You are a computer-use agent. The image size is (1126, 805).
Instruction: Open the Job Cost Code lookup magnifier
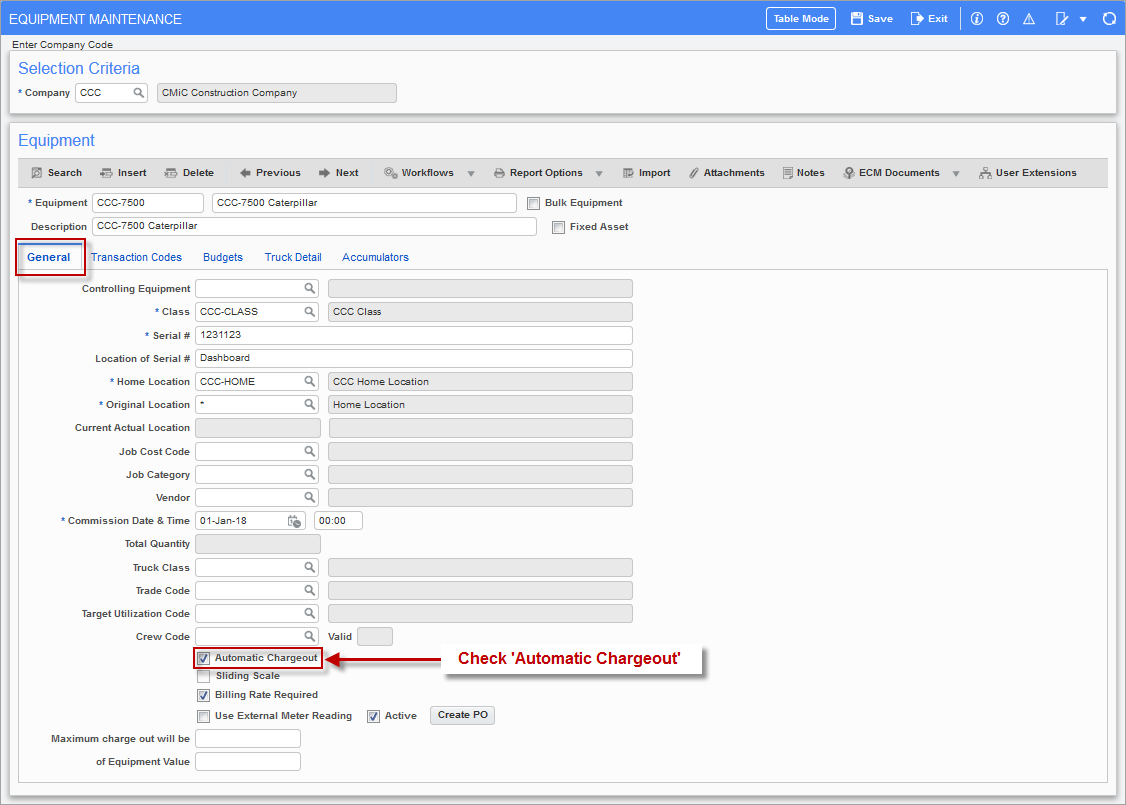click(310, 451)
